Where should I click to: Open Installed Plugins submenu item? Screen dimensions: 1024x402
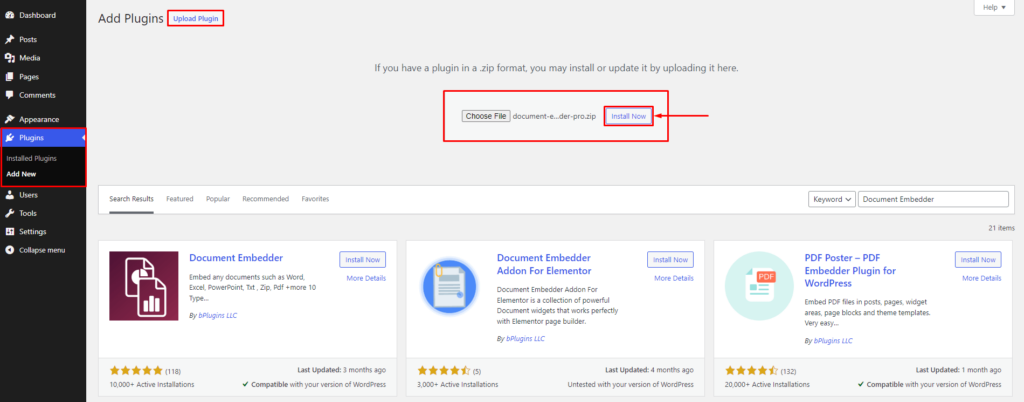pyautogui.click(x=31, y=159)
